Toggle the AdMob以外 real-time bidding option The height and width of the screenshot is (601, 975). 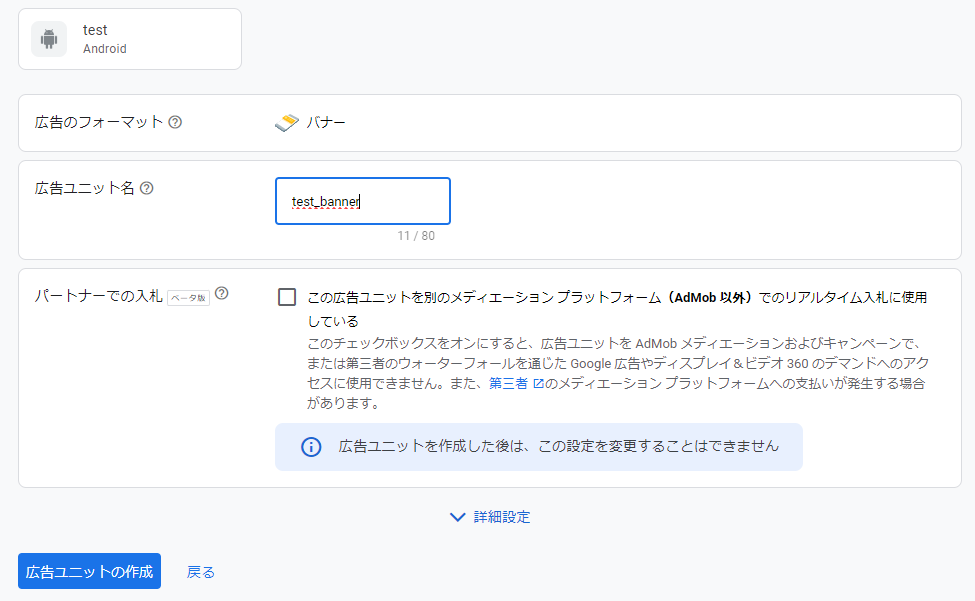[286, 297]
